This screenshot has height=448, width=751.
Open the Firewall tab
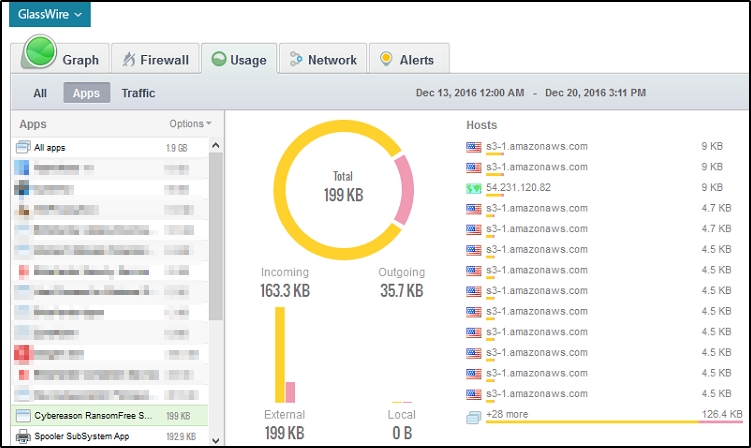[x=156, y=58]
